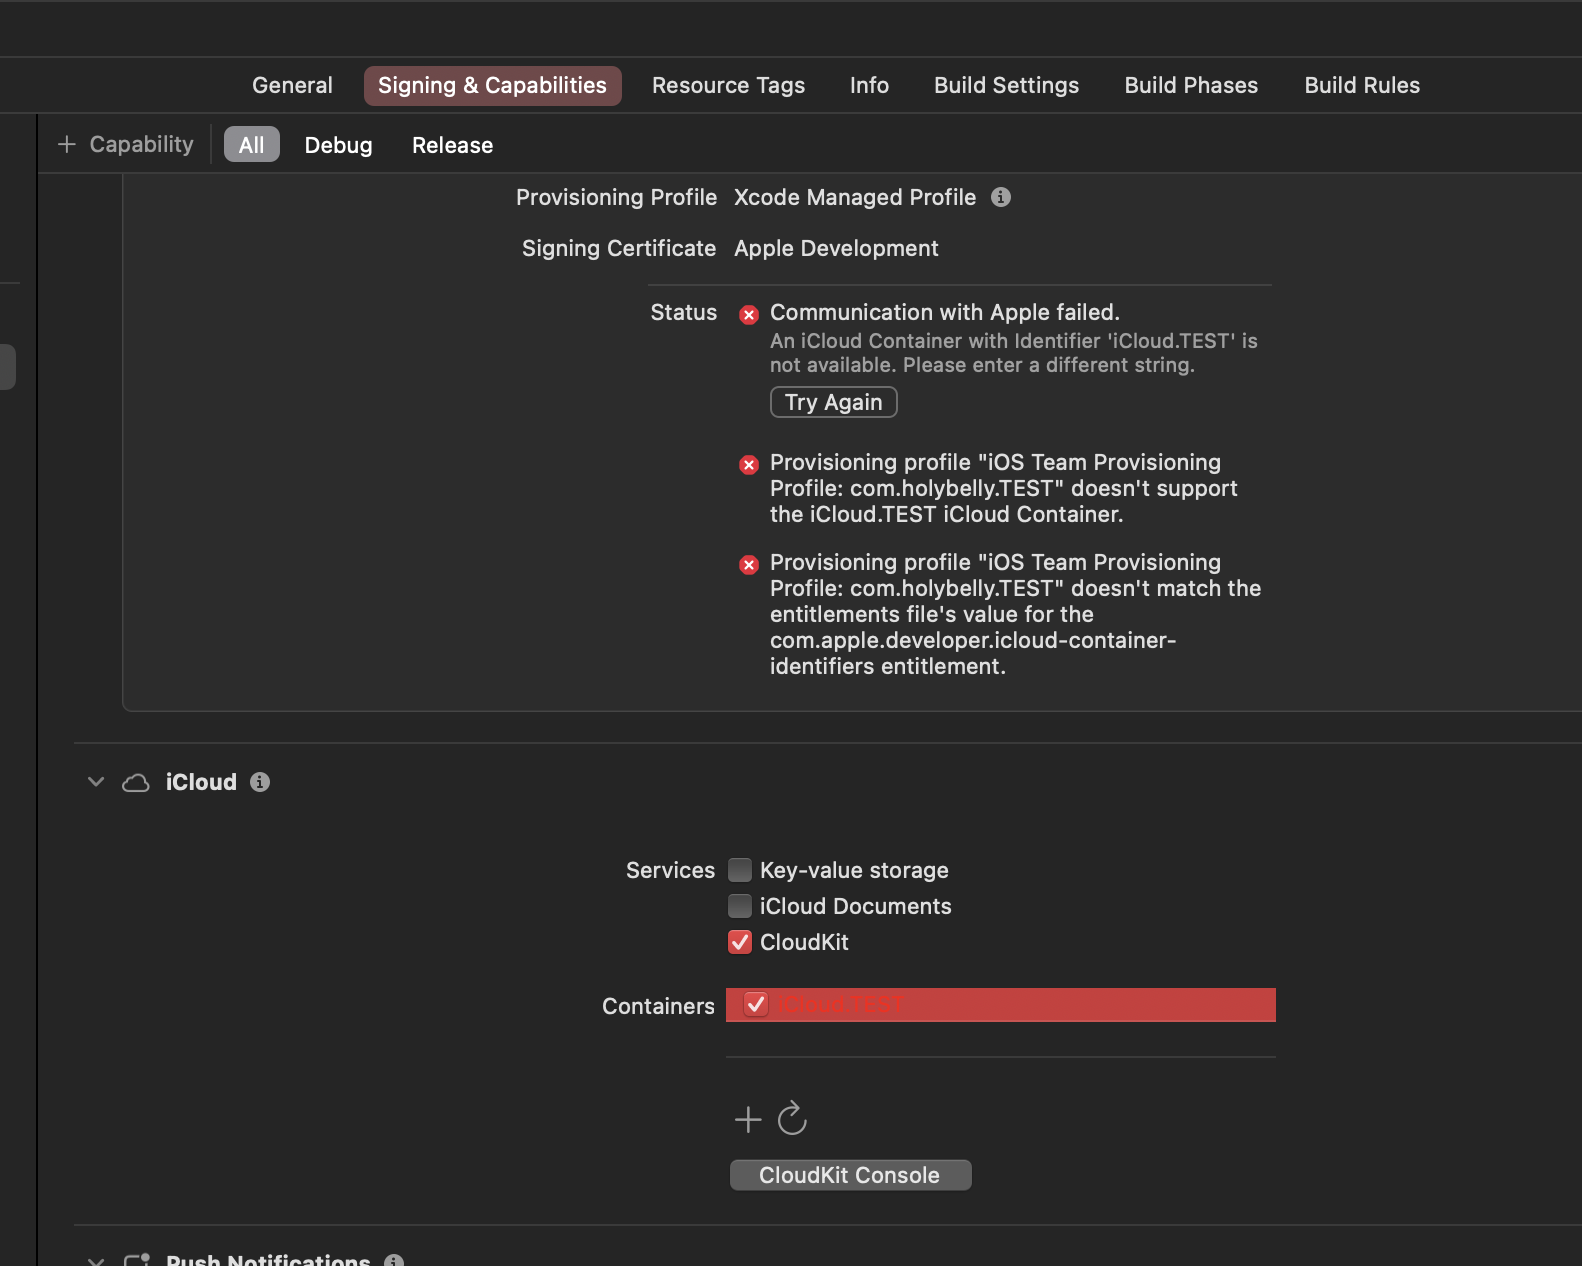Screen dimensions: 1582x1266
Task: Check the iCloud Documents checkbox
Action: click(740, 906)
